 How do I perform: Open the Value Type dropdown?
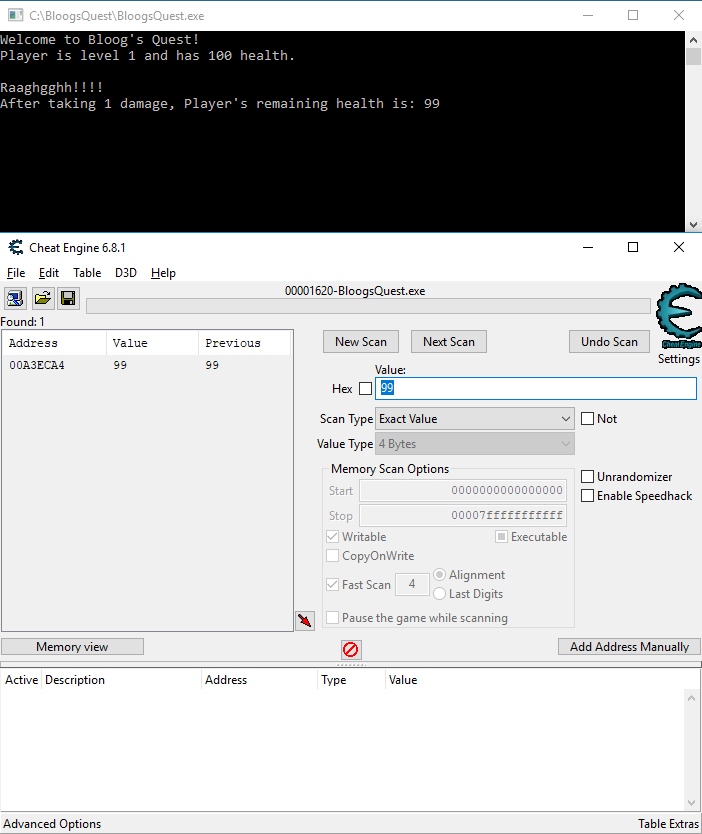click(475, 444)
